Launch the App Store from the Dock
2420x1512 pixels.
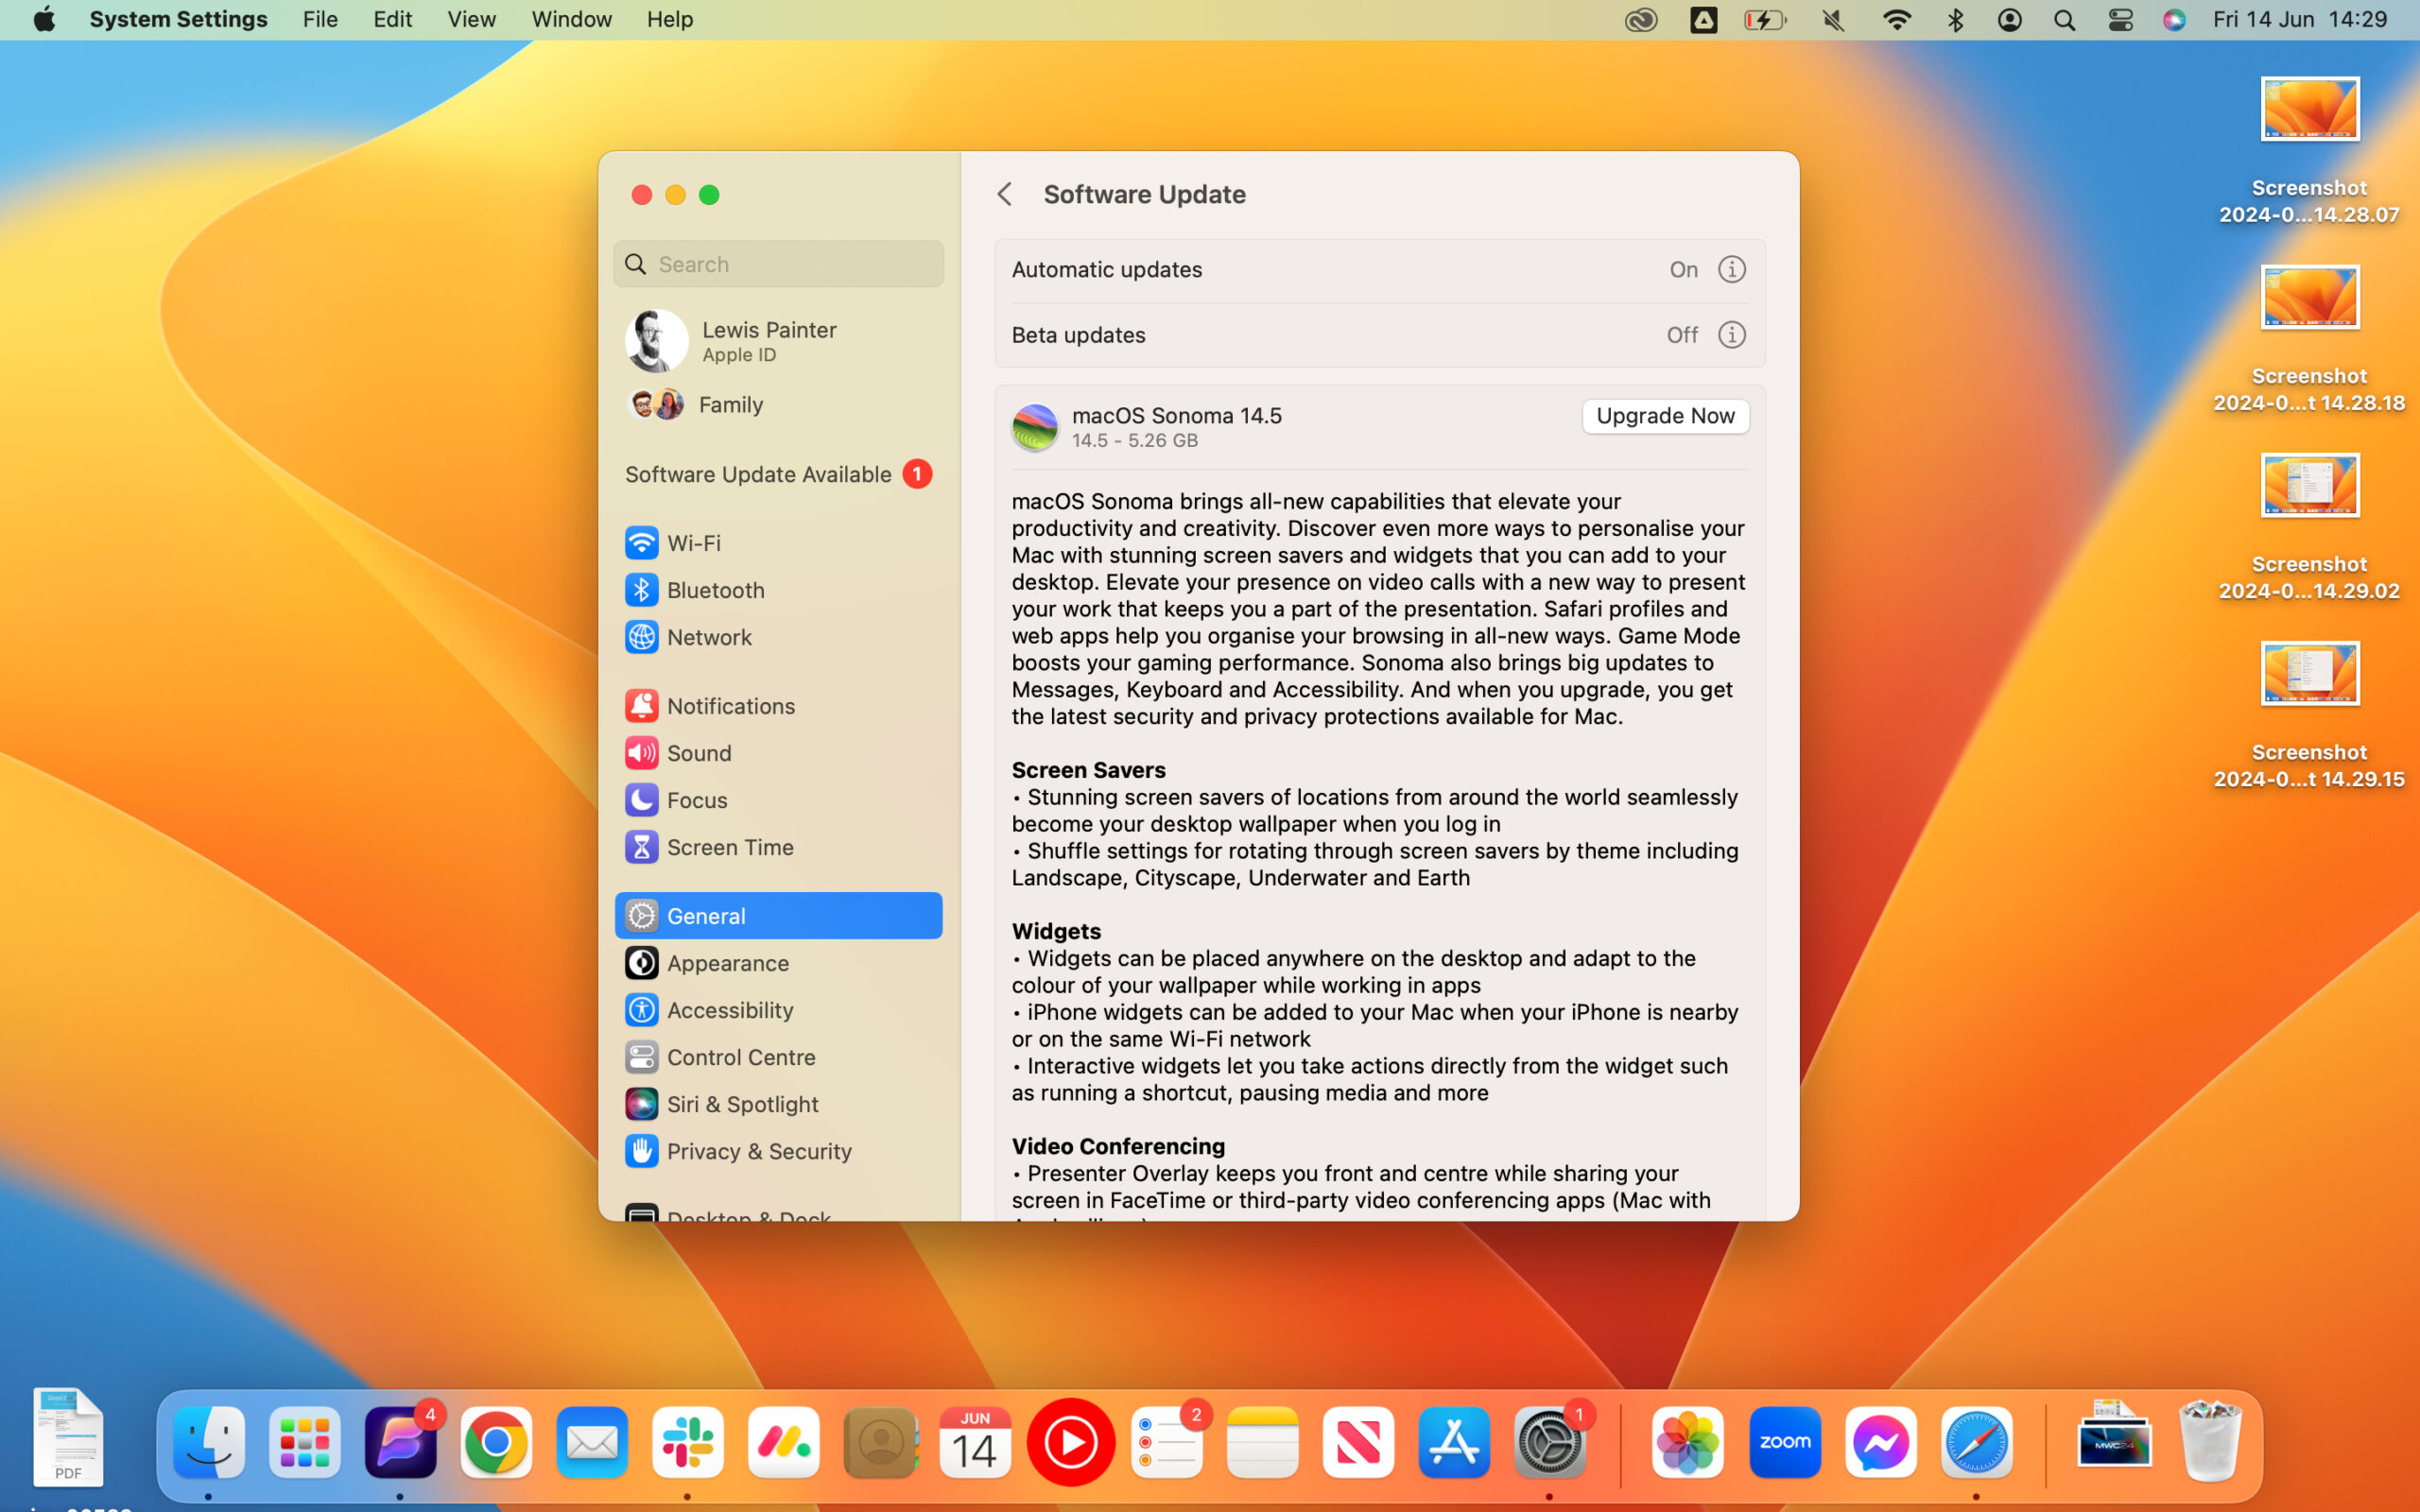1453,1442
